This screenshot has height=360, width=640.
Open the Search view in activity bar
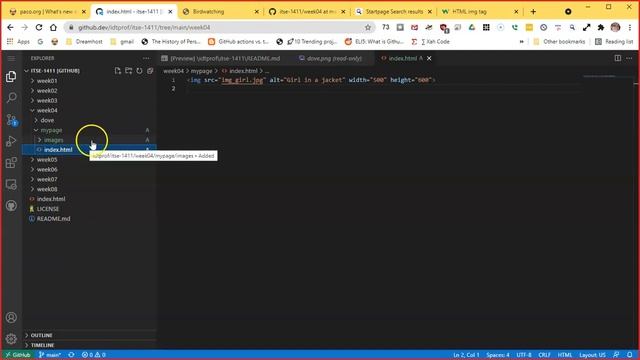pyautogui.click(x=11, y=98)
